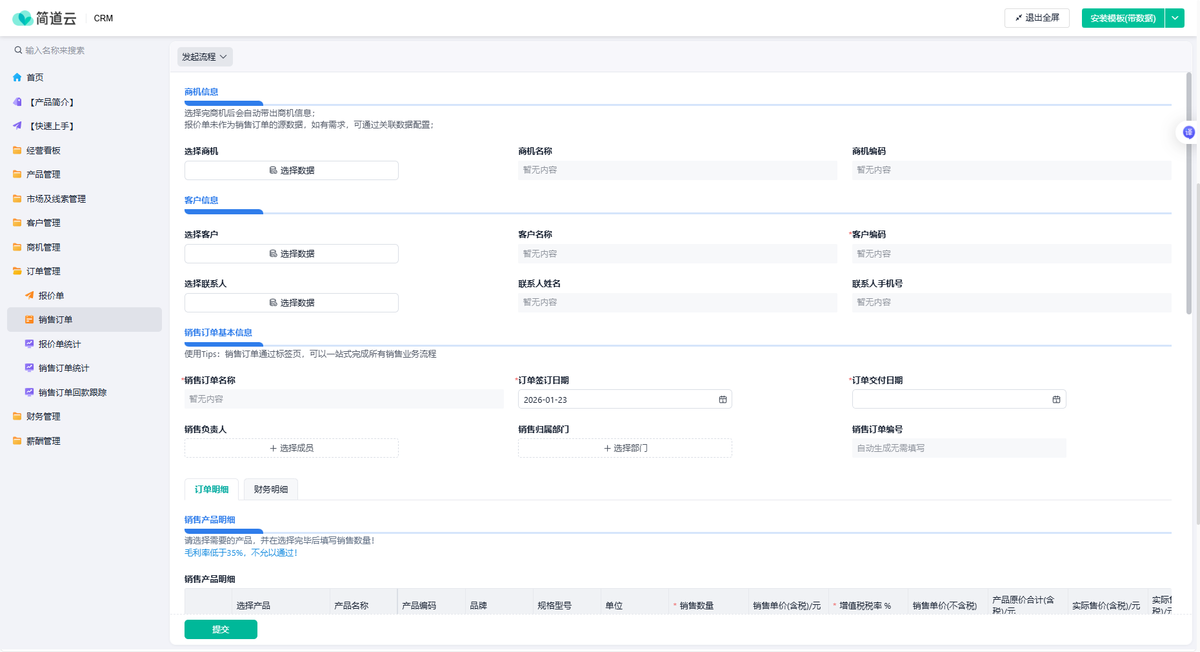Screen dimensions: 1200x652
Task: Click 选择数据 under 选择商机
Action: (x=291, y=171)
